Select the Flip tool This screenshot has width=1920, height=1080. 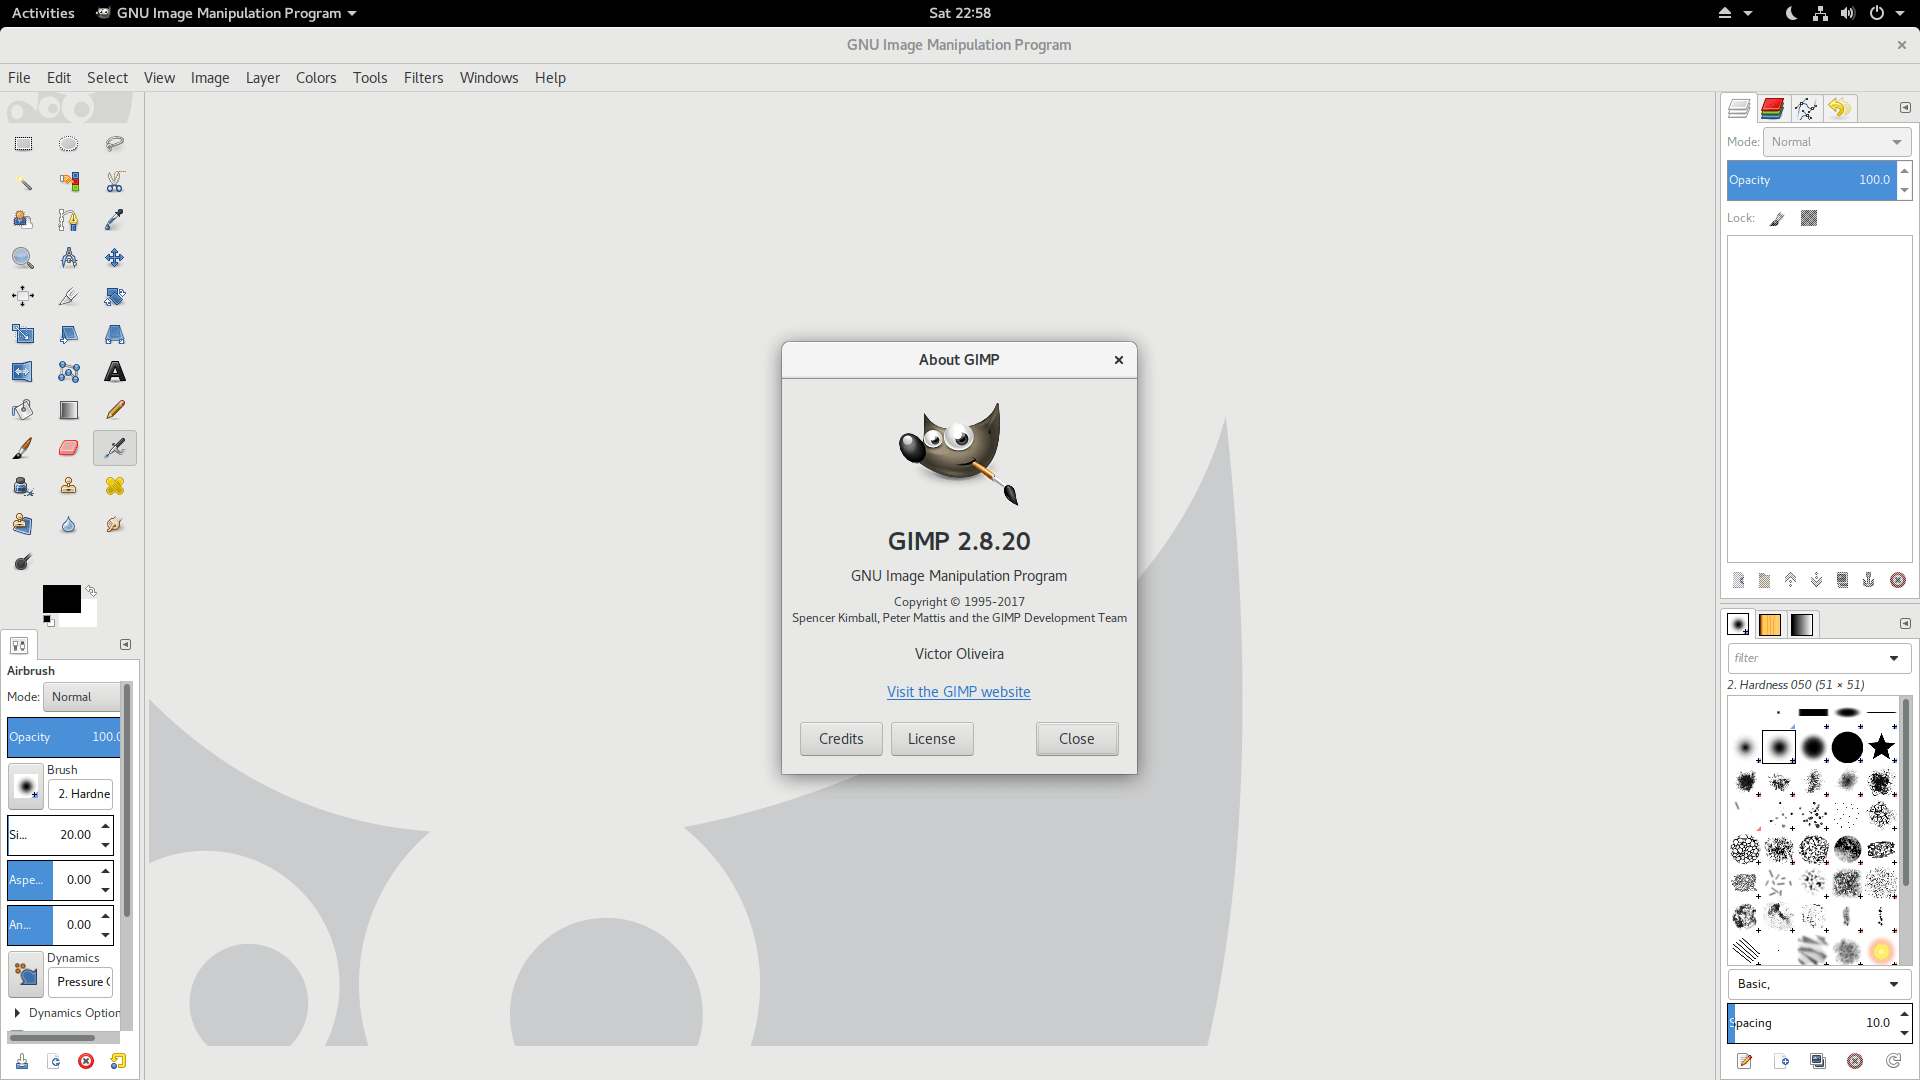coord(23,372)
